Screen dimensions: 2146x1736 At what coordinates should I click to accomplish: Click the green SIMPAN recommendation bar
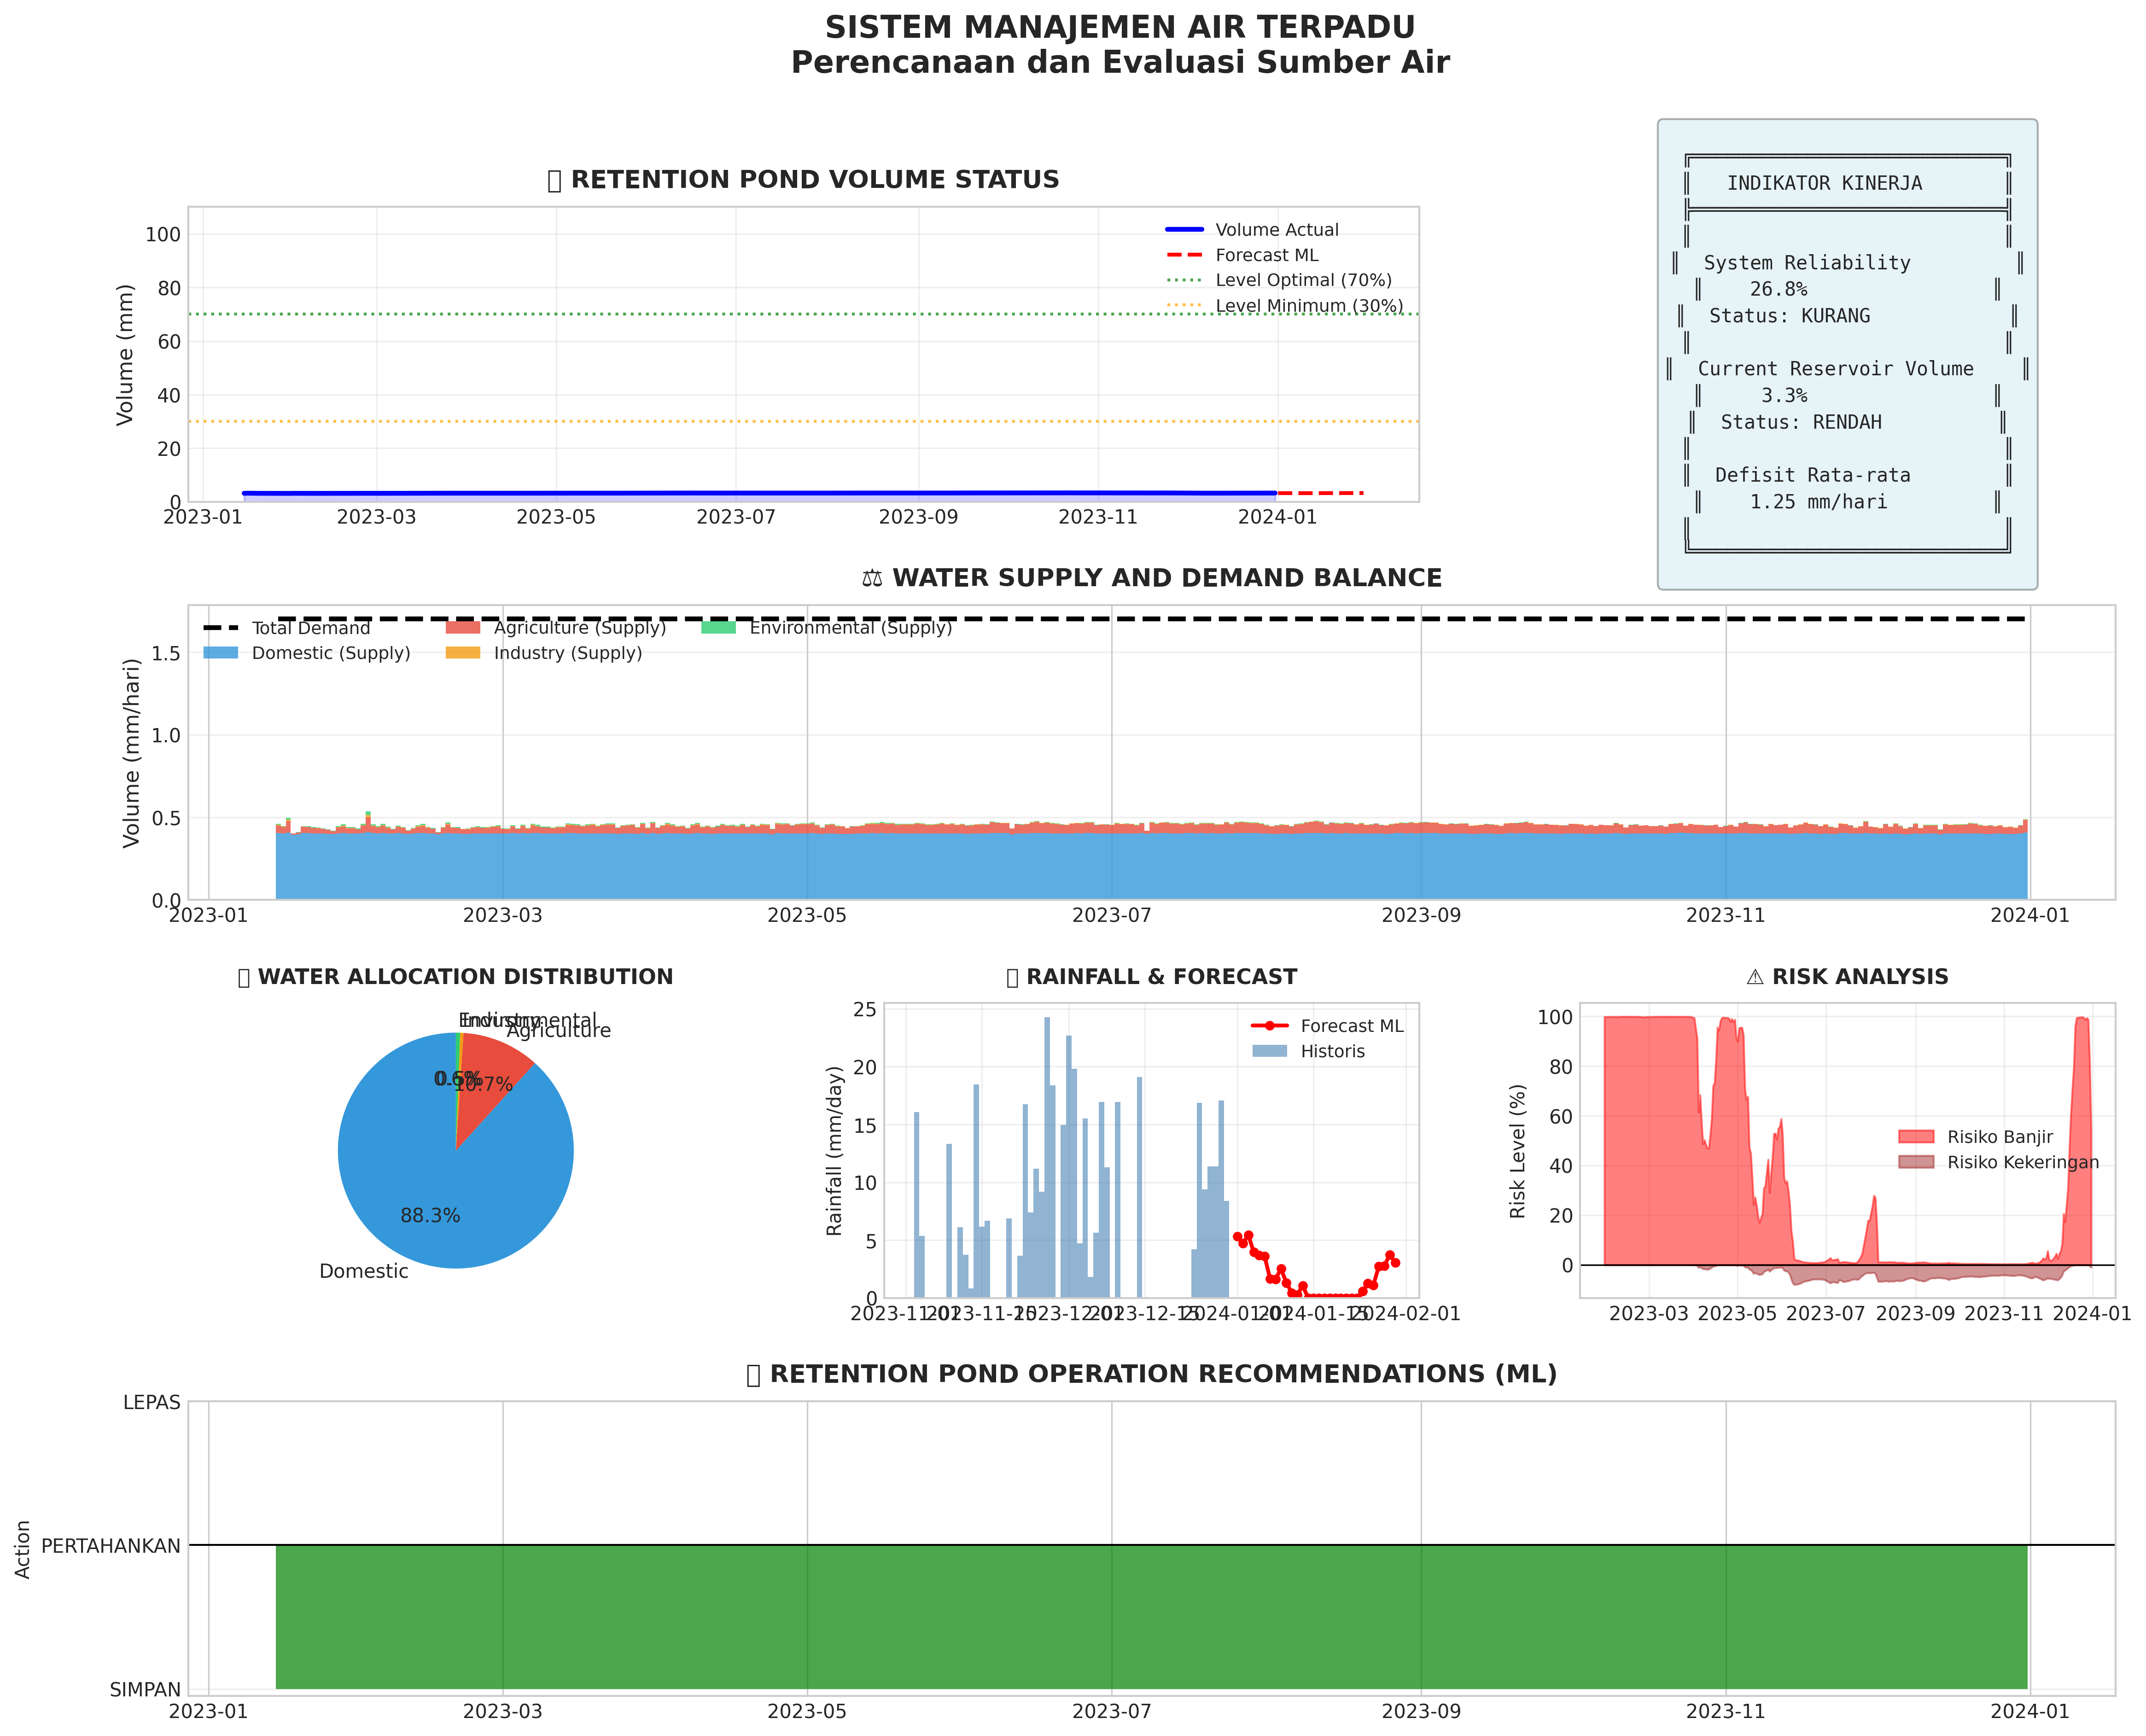tap(1150, 1617)
